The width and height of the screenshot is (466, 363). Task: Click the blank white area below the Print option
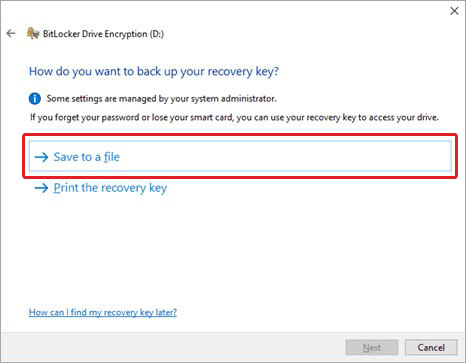233,250
